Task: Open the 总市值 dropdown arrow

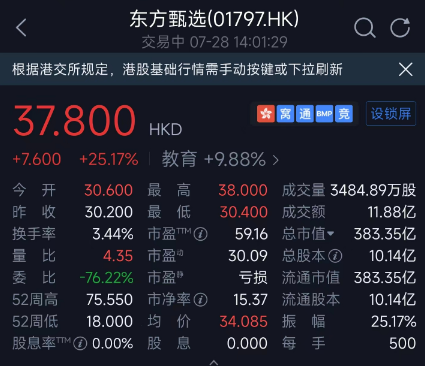Action: click(330, 234)
